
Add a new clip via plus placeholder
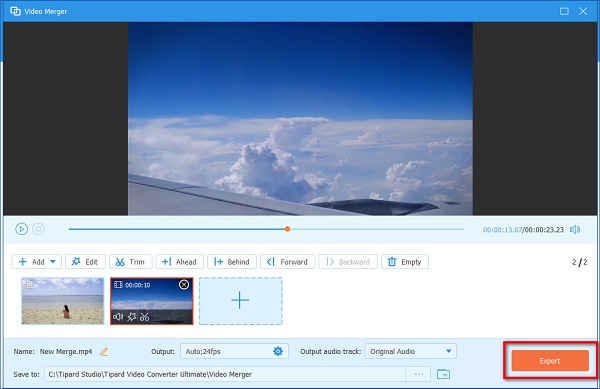240,301
